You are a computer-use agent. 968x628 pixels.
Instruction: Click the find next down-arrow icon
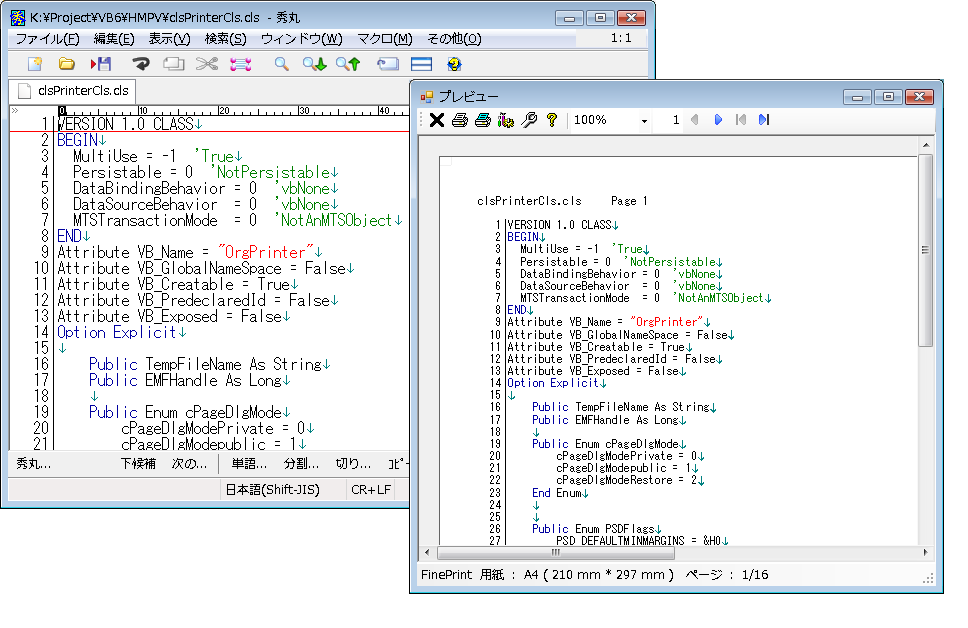pos(315,64)
